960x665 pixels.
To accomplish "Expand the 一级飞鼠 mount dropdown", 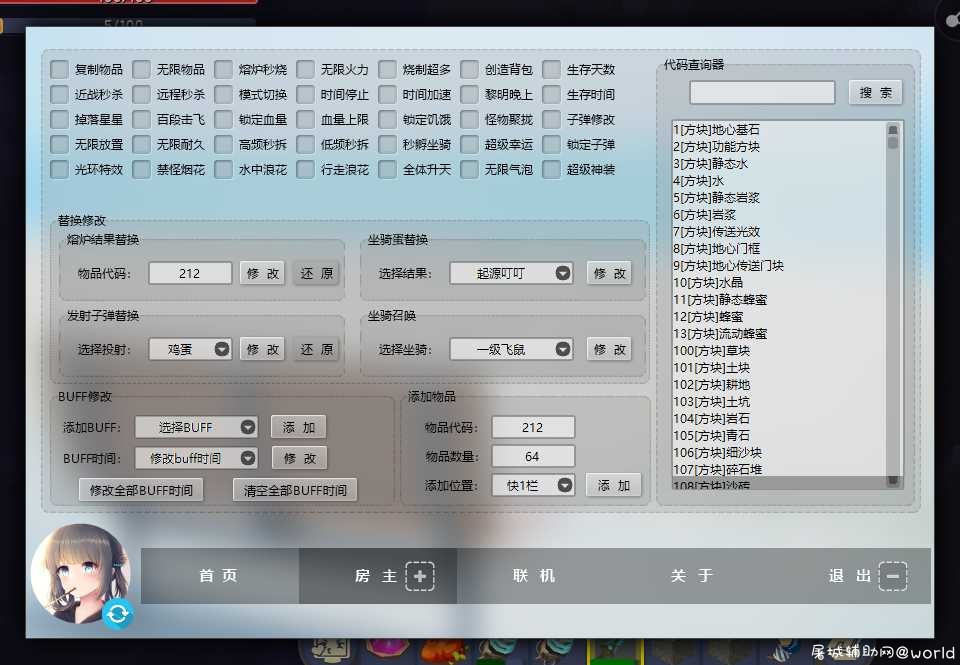I will pyautogui.click(x=511, y=349).
